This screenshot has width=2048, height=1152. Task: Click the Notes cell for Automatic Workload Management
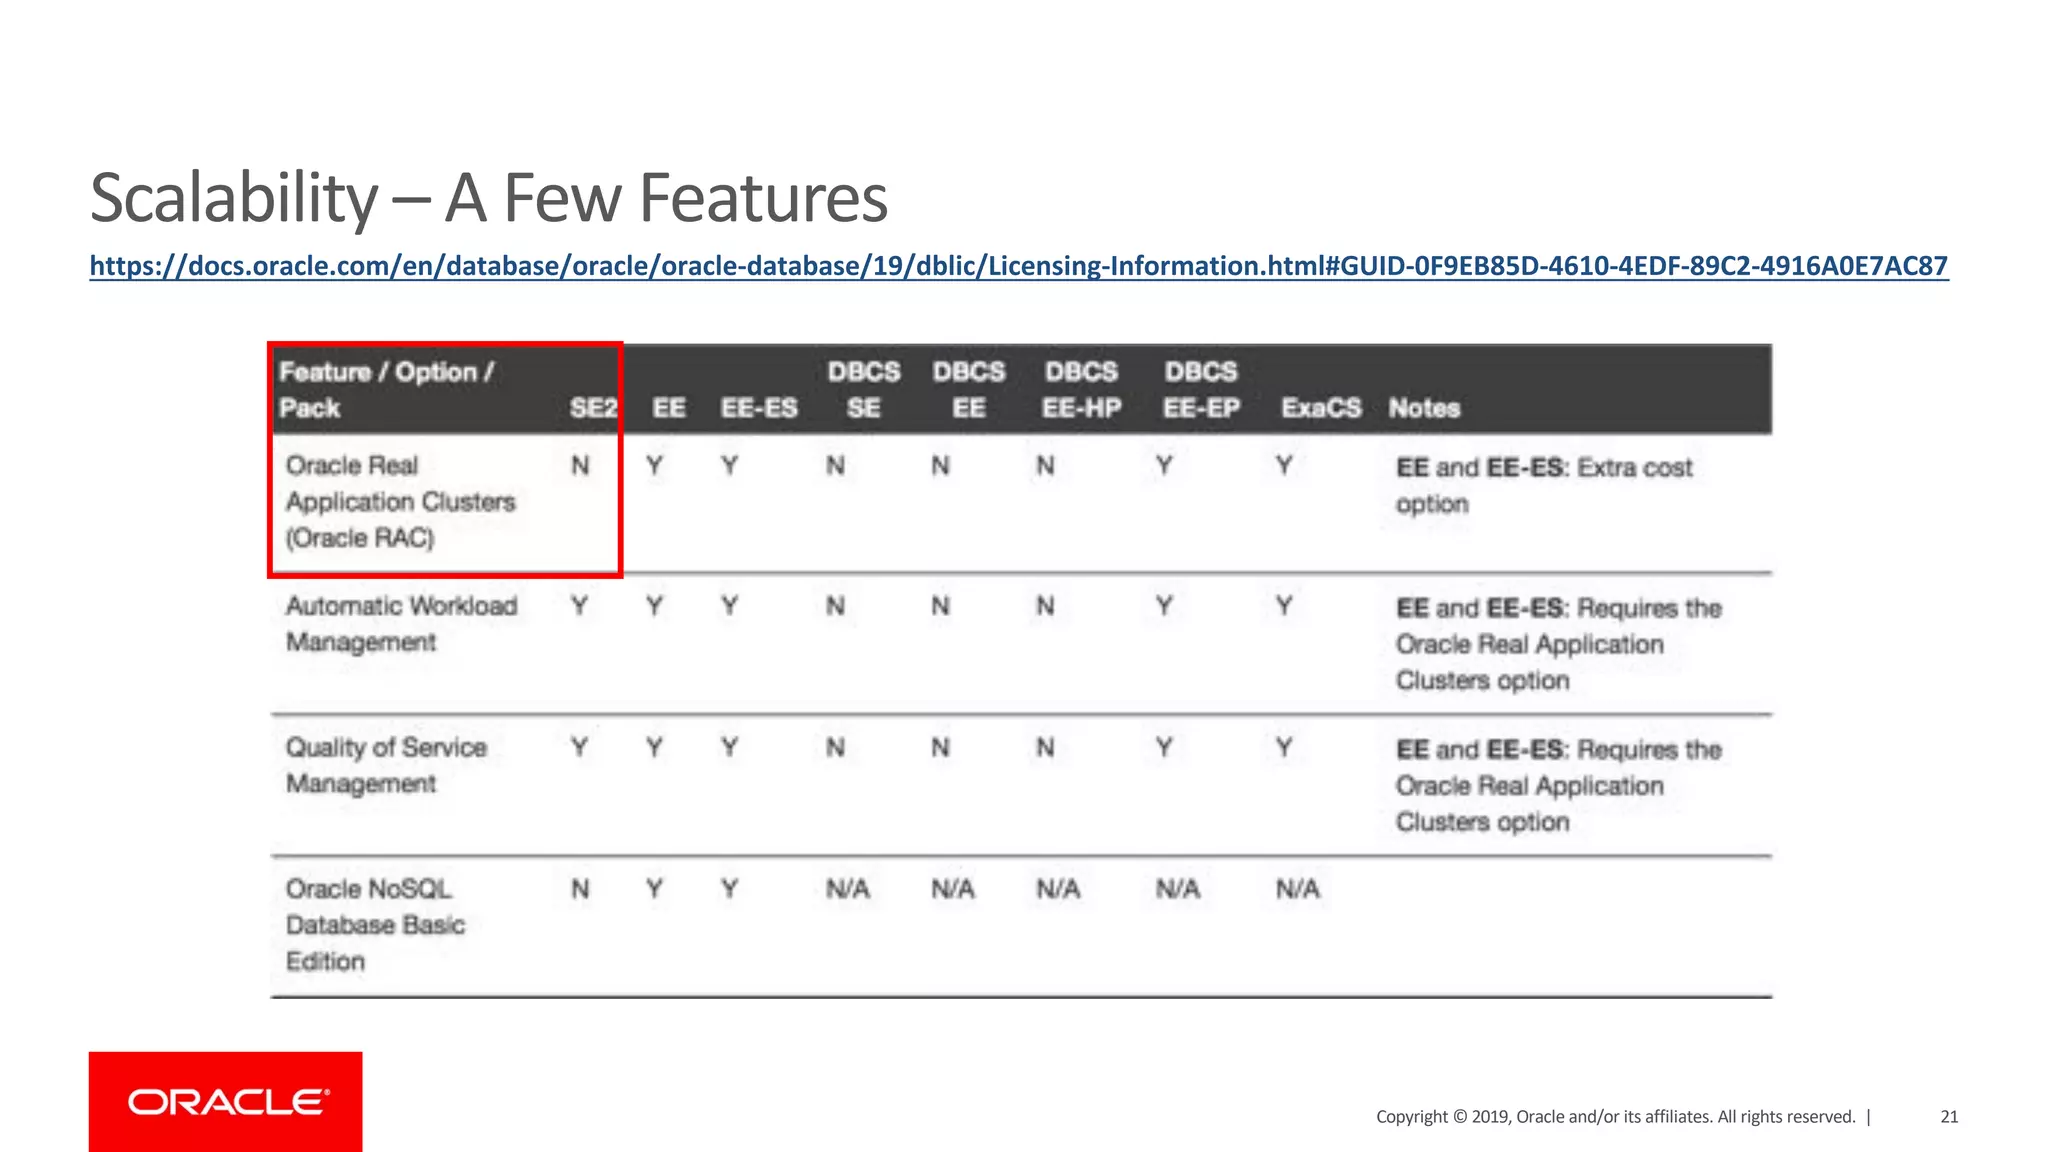click(1558, 644)
